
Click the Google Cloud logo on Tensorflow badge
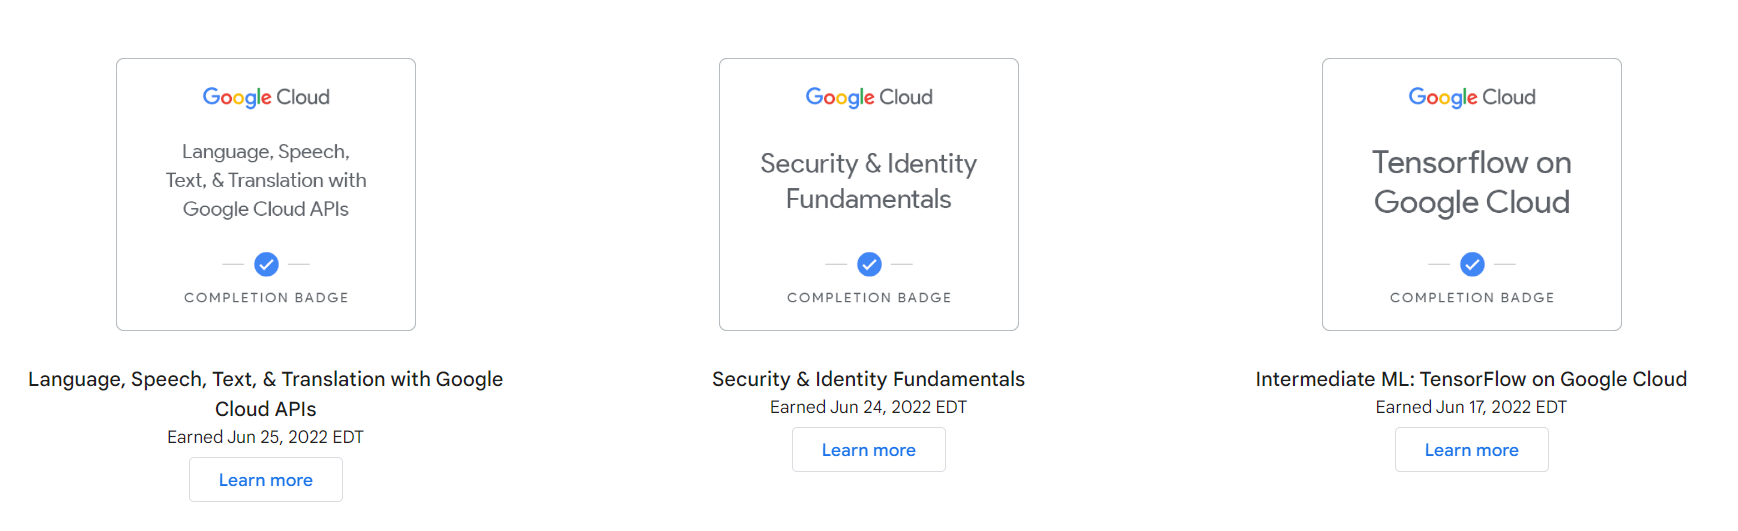click(x=1472, y=97)
